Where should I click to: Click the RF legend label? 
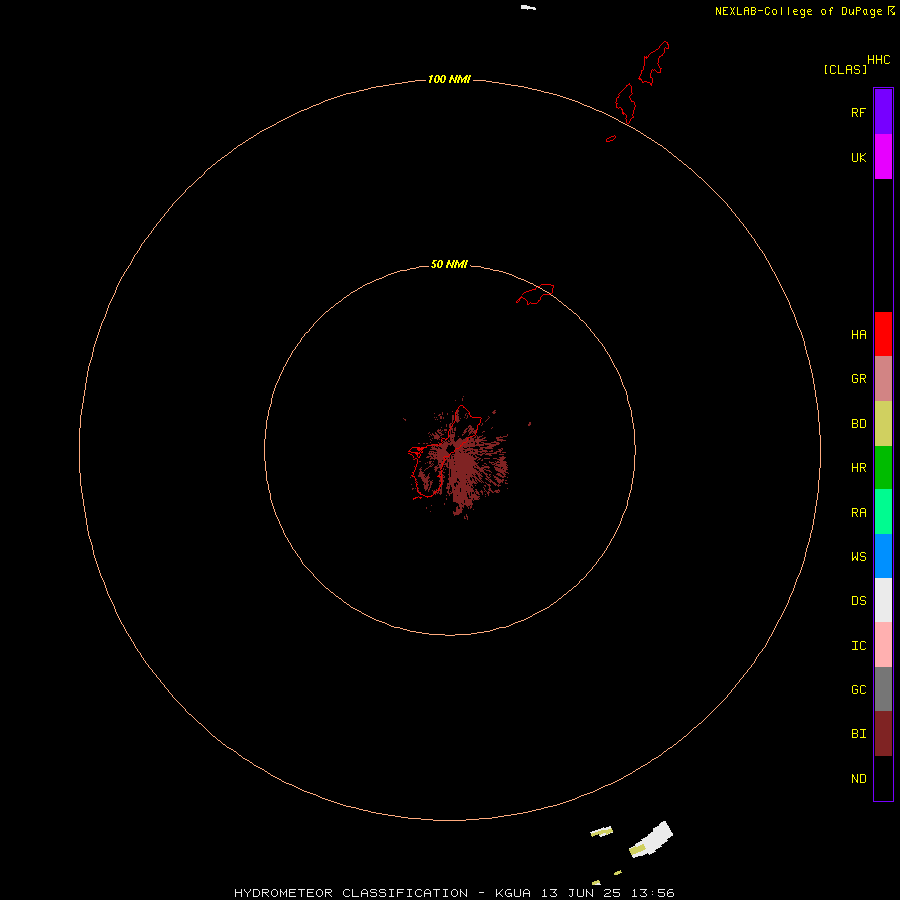point(858,112)
